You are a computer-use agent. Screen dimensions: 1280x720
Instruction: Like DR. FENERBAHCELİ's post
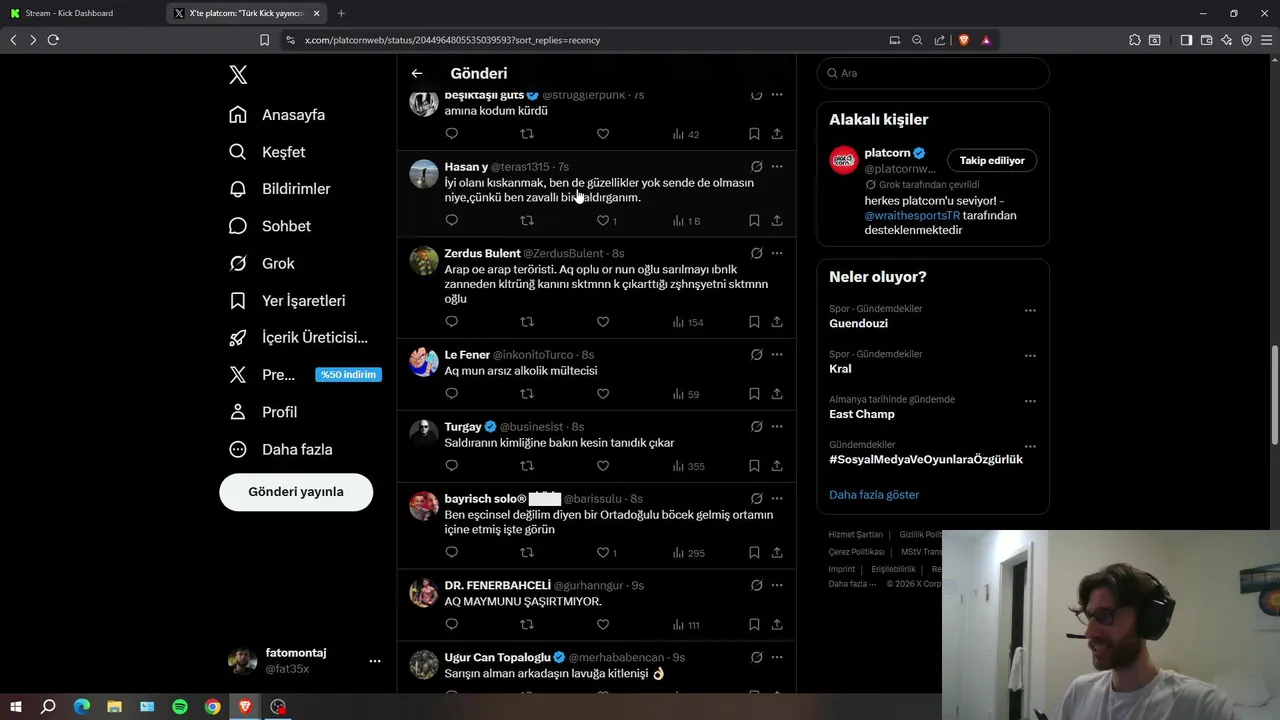[x=603, y=625]
